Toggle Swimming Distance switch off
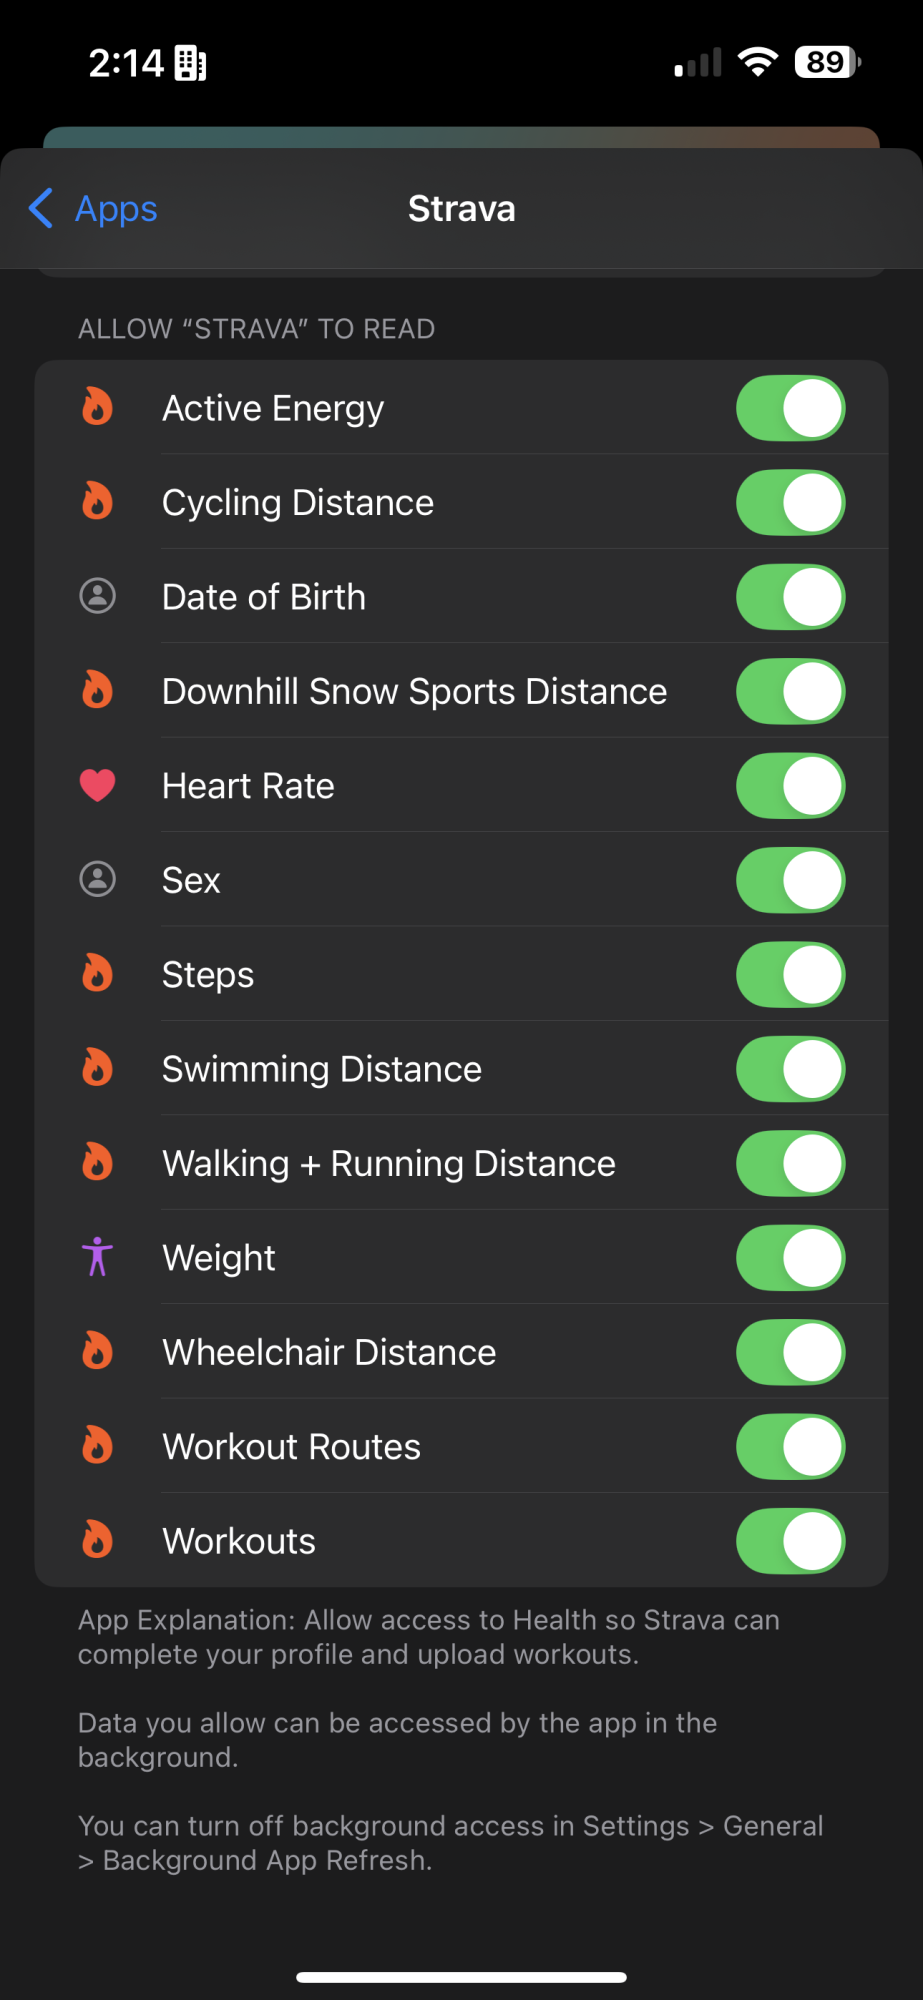923x2000 pixels. 791,1069
